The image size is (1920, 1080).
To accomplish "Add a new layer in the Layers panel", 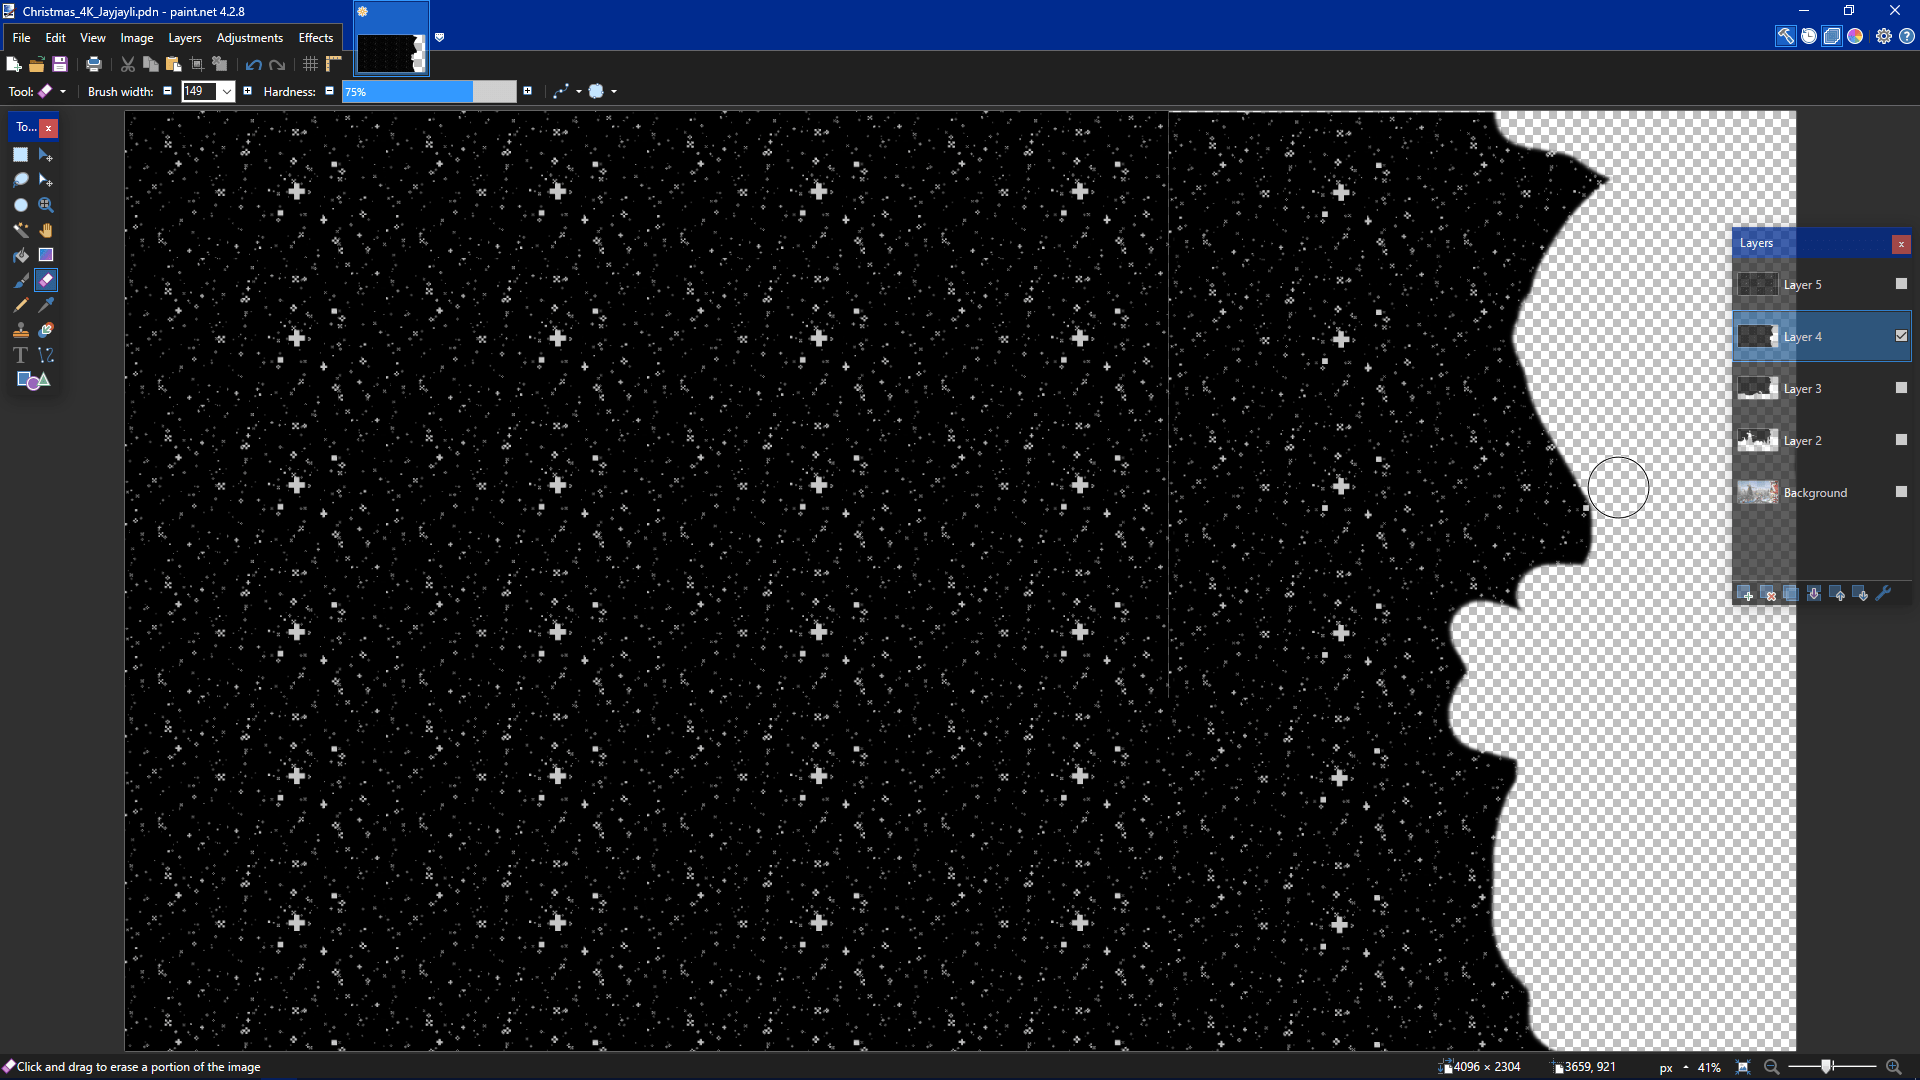I will 1747,593.
